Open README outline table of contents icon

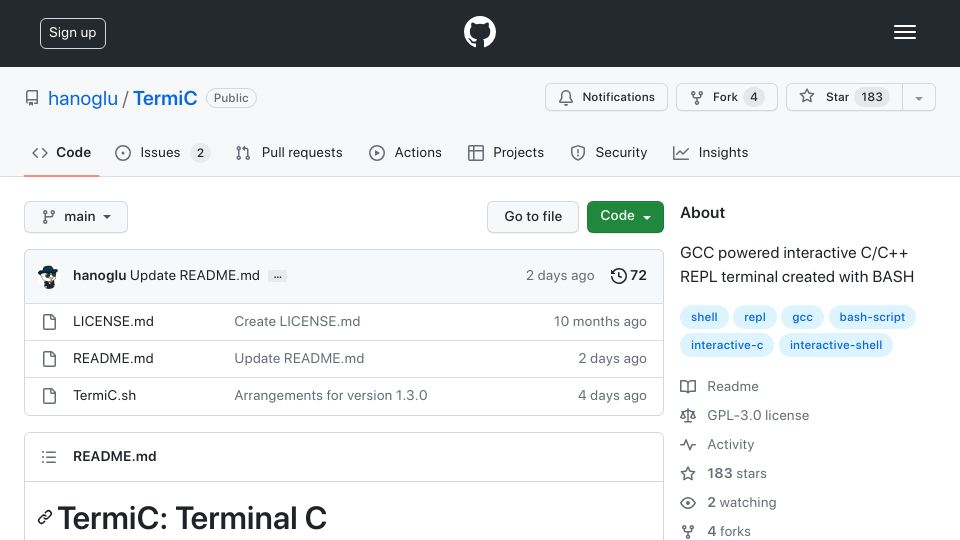point(49,457)
